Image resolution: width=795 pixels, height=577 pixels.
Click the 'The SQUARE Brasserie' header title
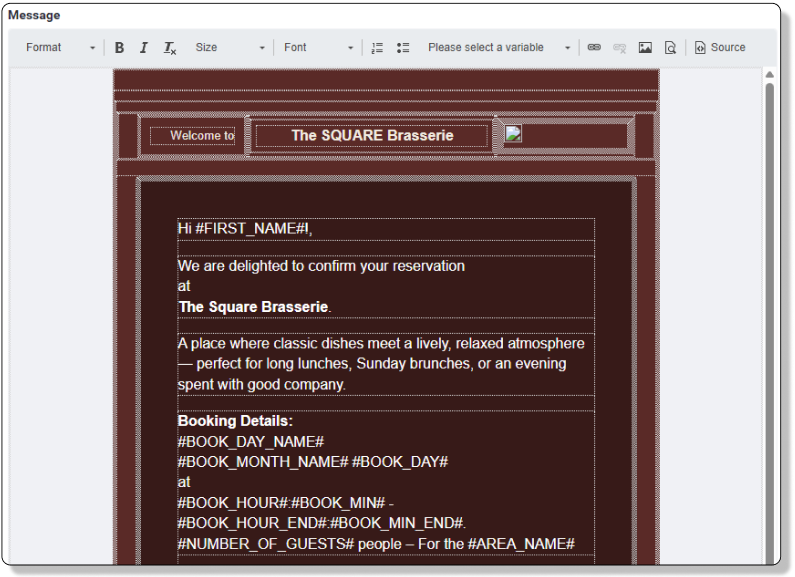pyautogui.click(x=372, y=136)
